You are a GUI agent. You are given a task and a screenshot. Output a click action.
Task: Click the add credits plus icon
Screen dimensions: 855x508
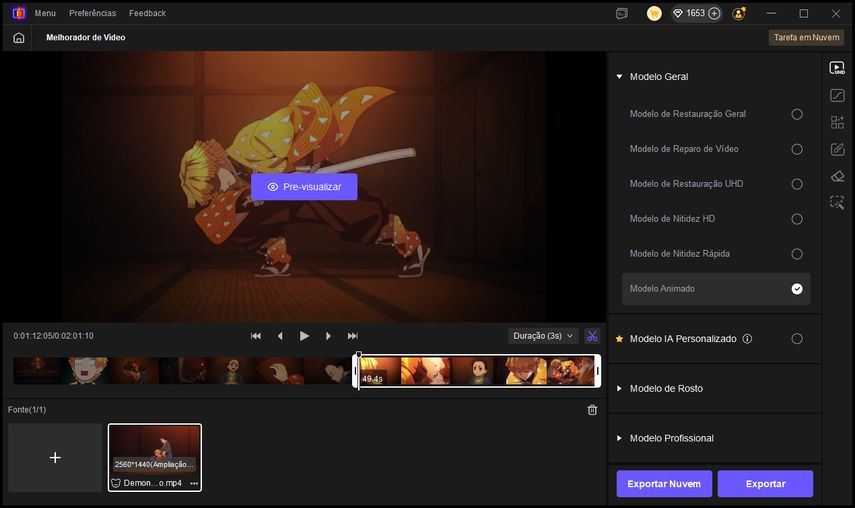pos(714,13)
